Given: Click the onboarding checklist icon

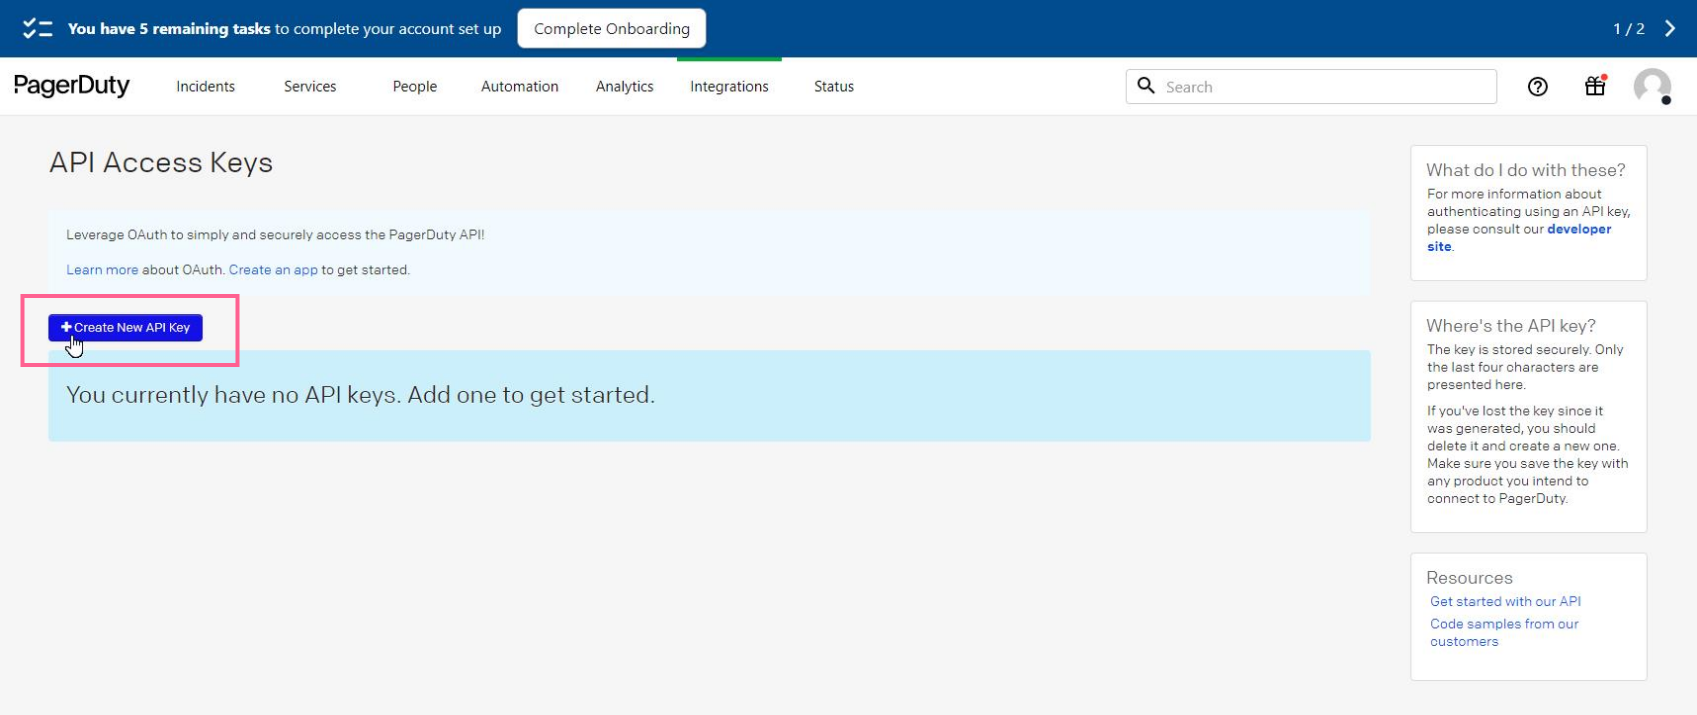Looking at the screenshot, I should coord(37,28).
